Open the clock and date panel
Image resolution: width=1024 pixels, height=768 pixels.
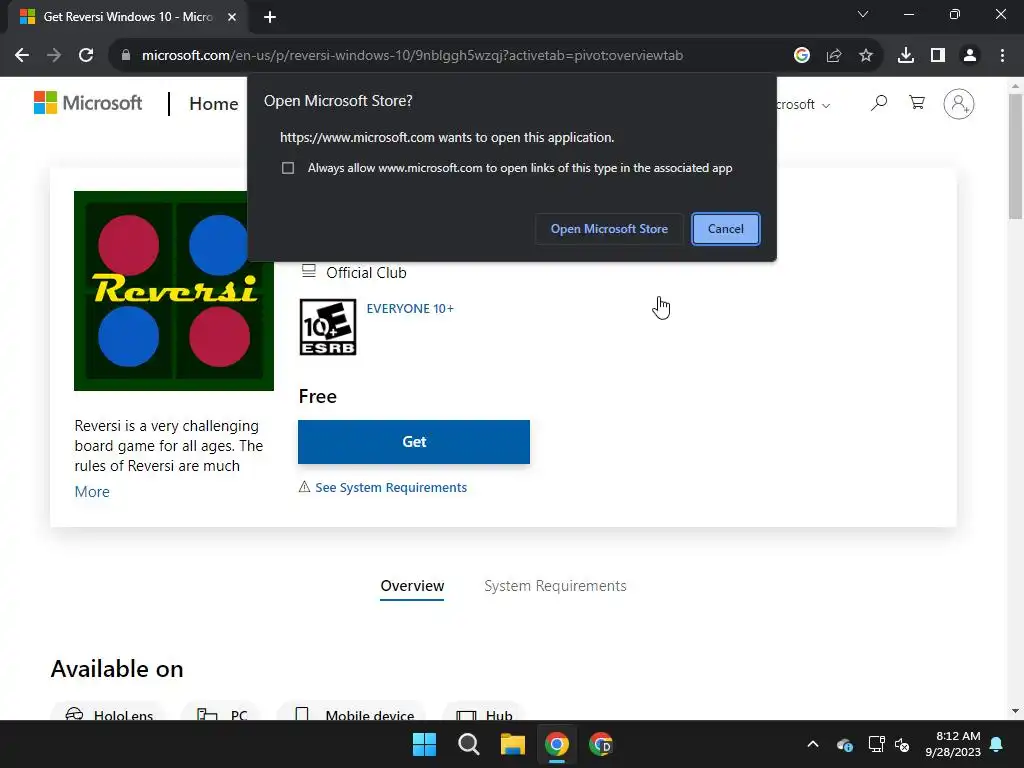pyautogui.click(x=953, y=744)
